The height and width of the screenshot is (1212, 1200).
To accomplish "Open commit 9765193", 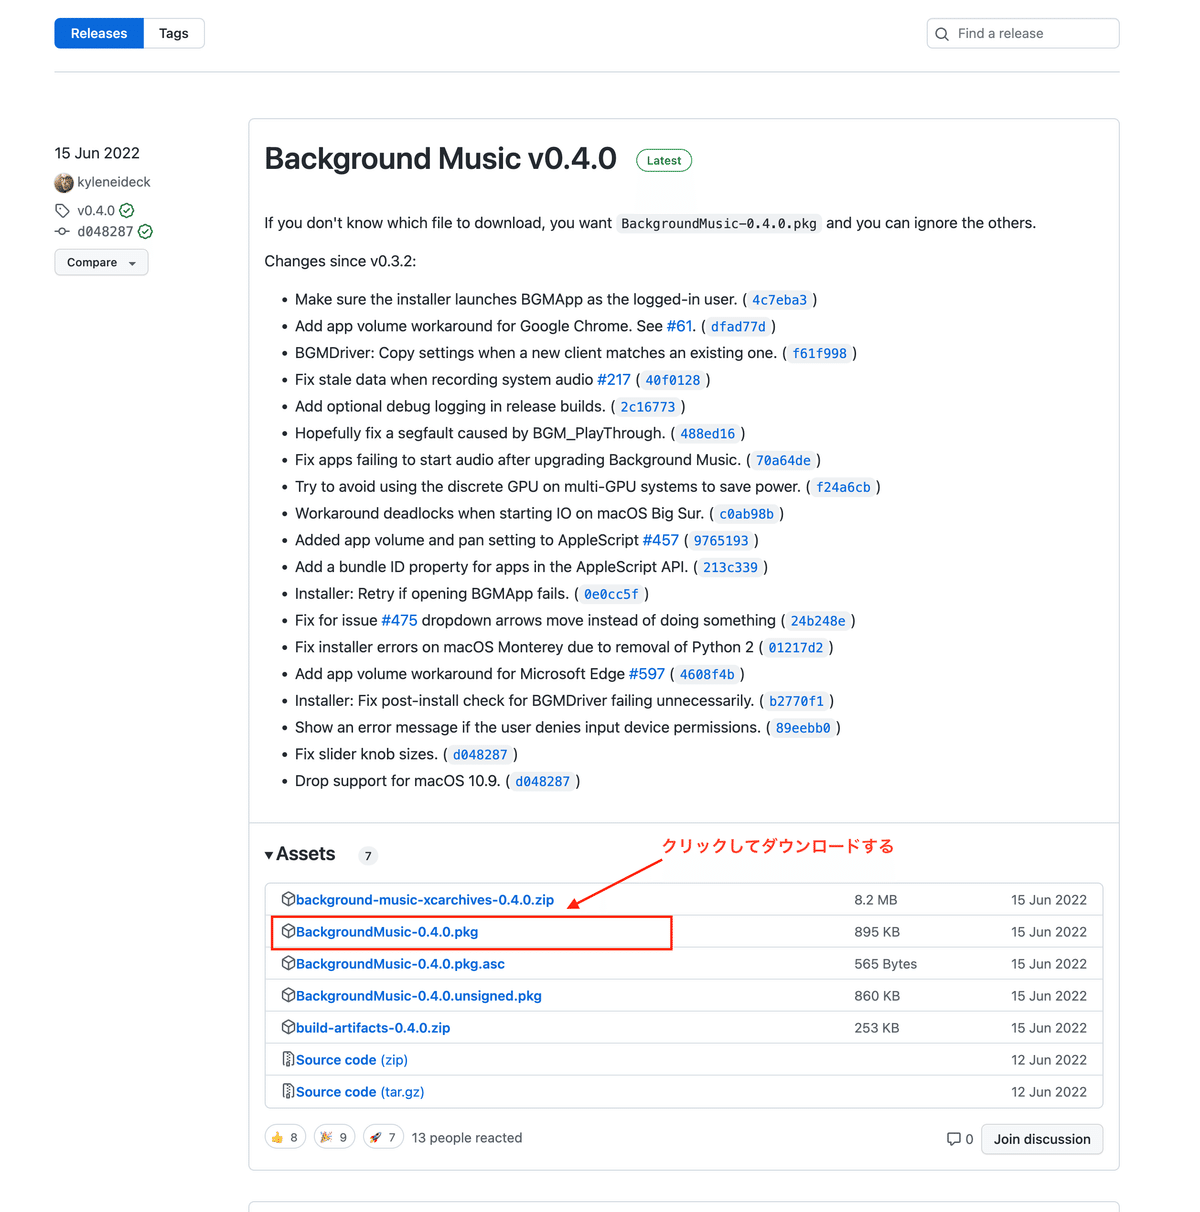I will (721, 541).
